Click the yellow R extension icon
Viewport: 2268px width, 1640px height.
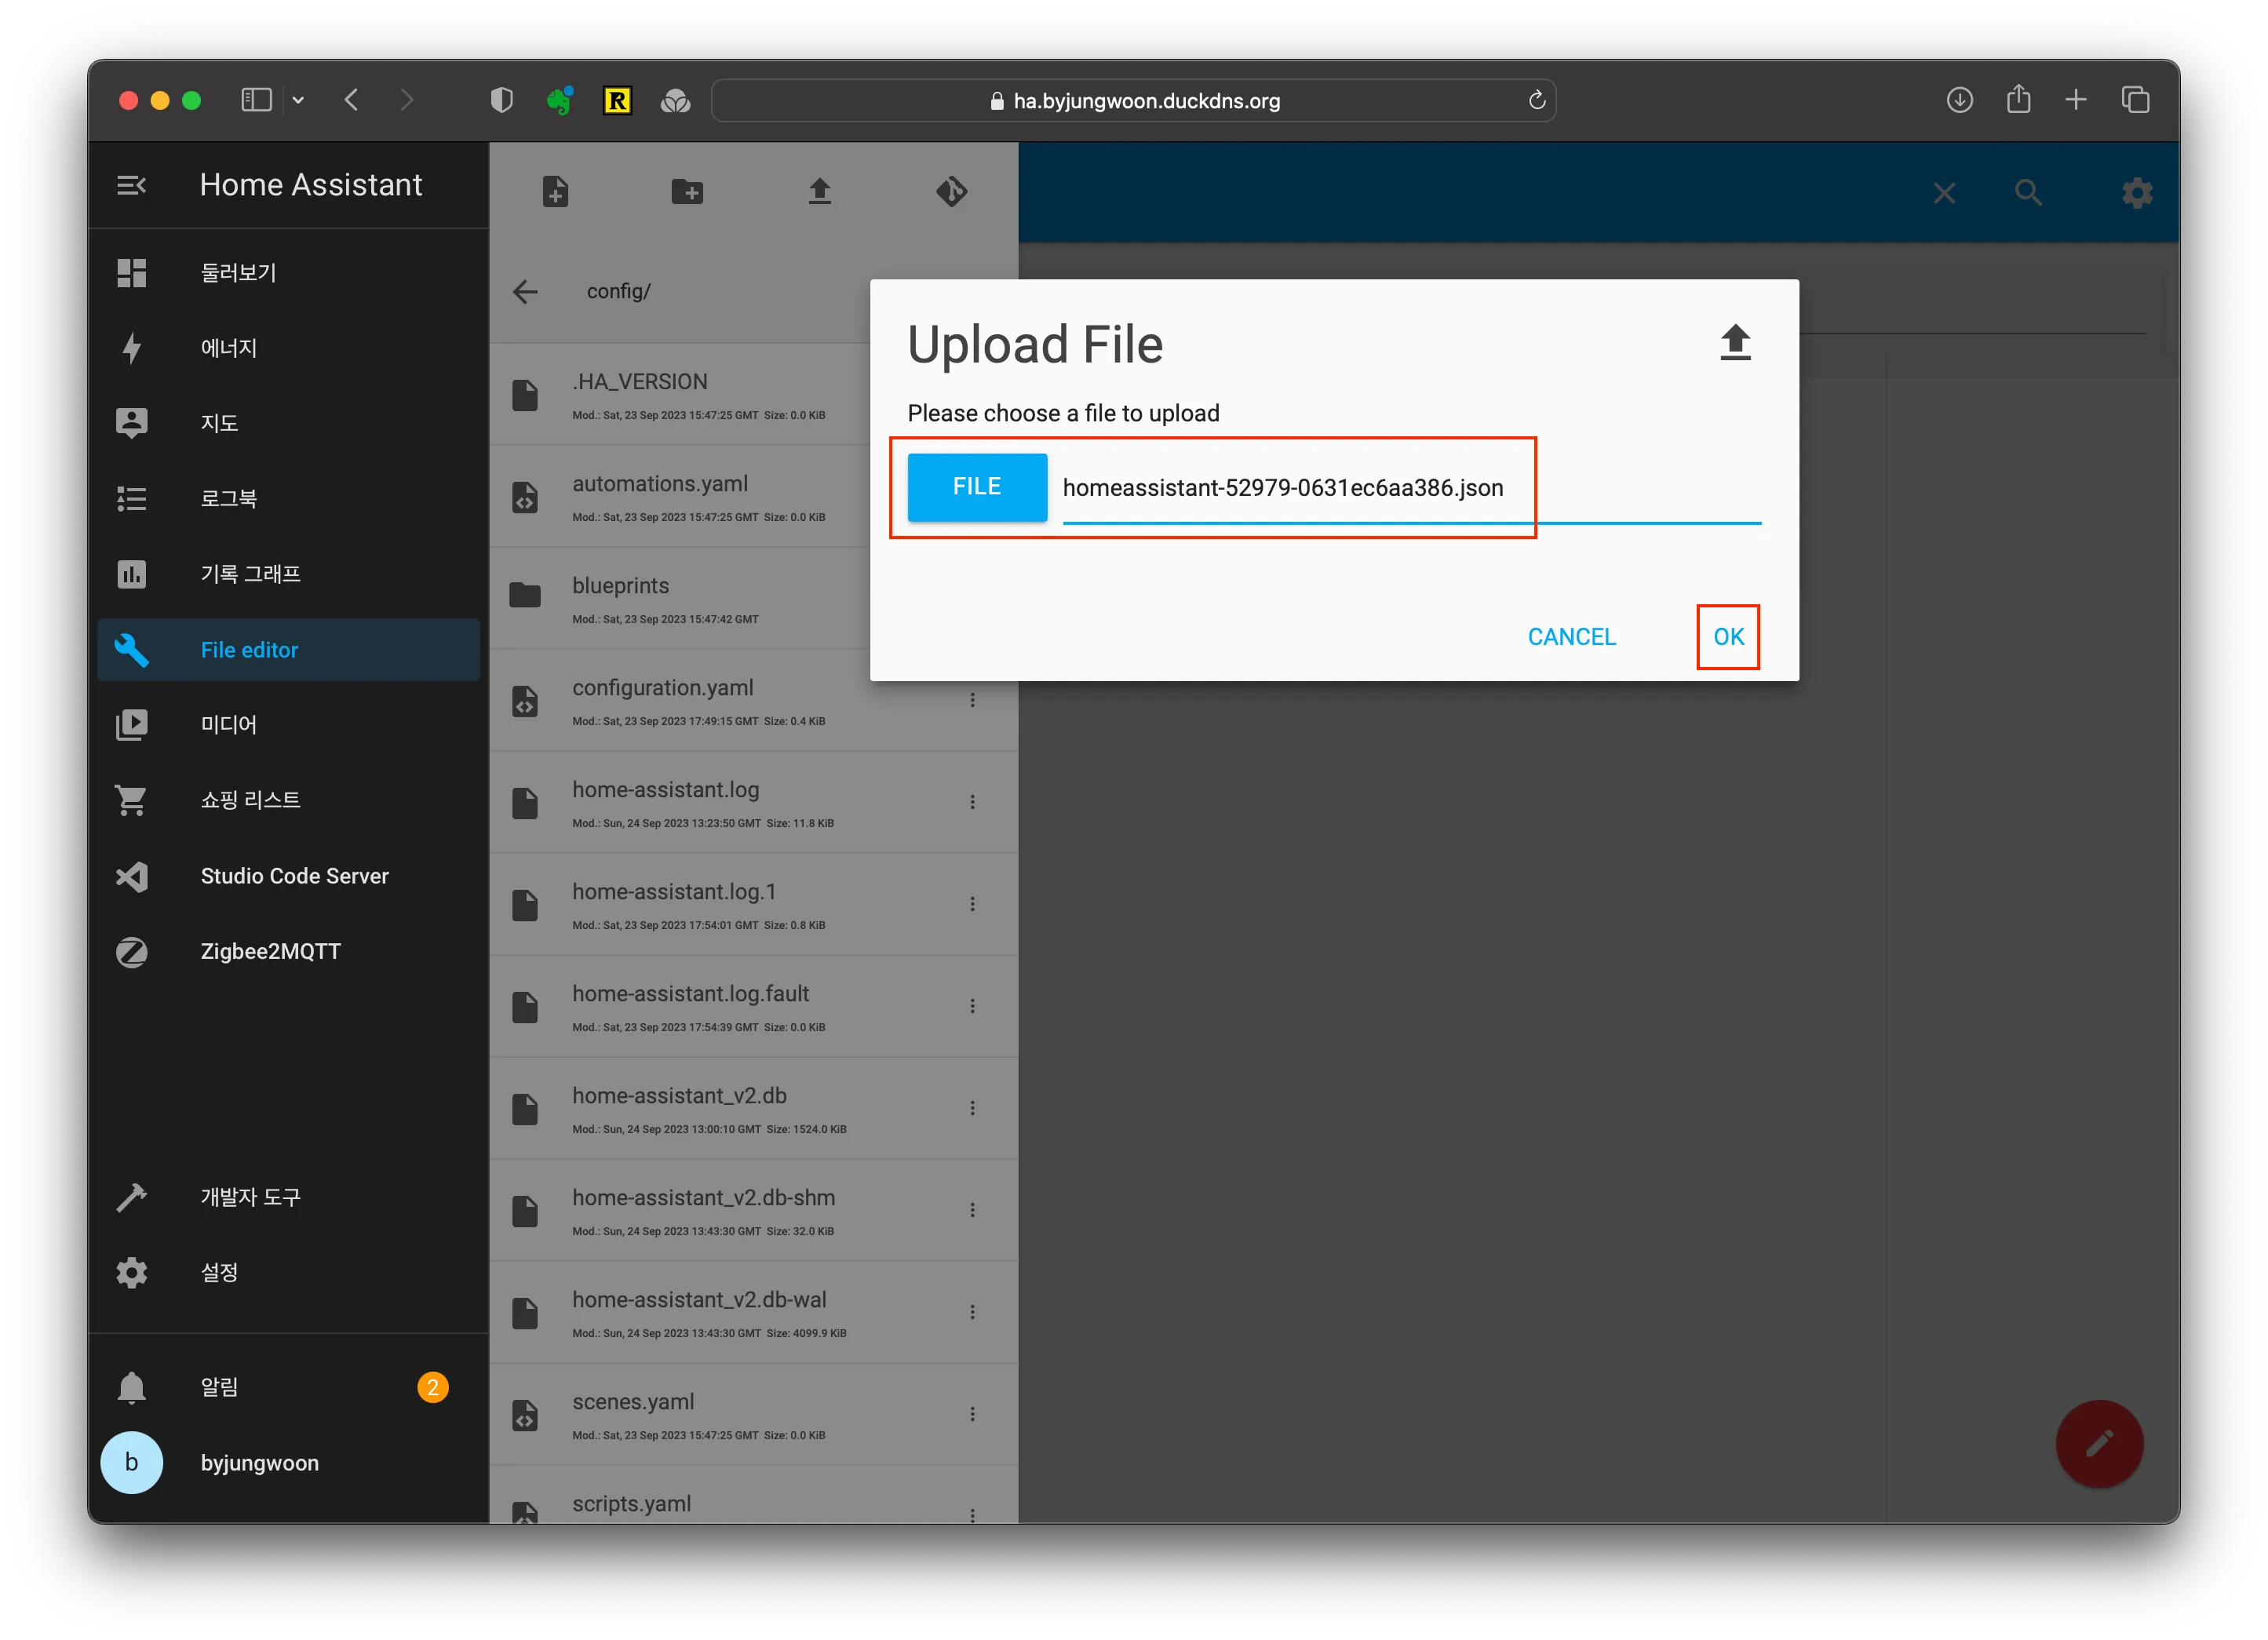click(x=617, y=100)
